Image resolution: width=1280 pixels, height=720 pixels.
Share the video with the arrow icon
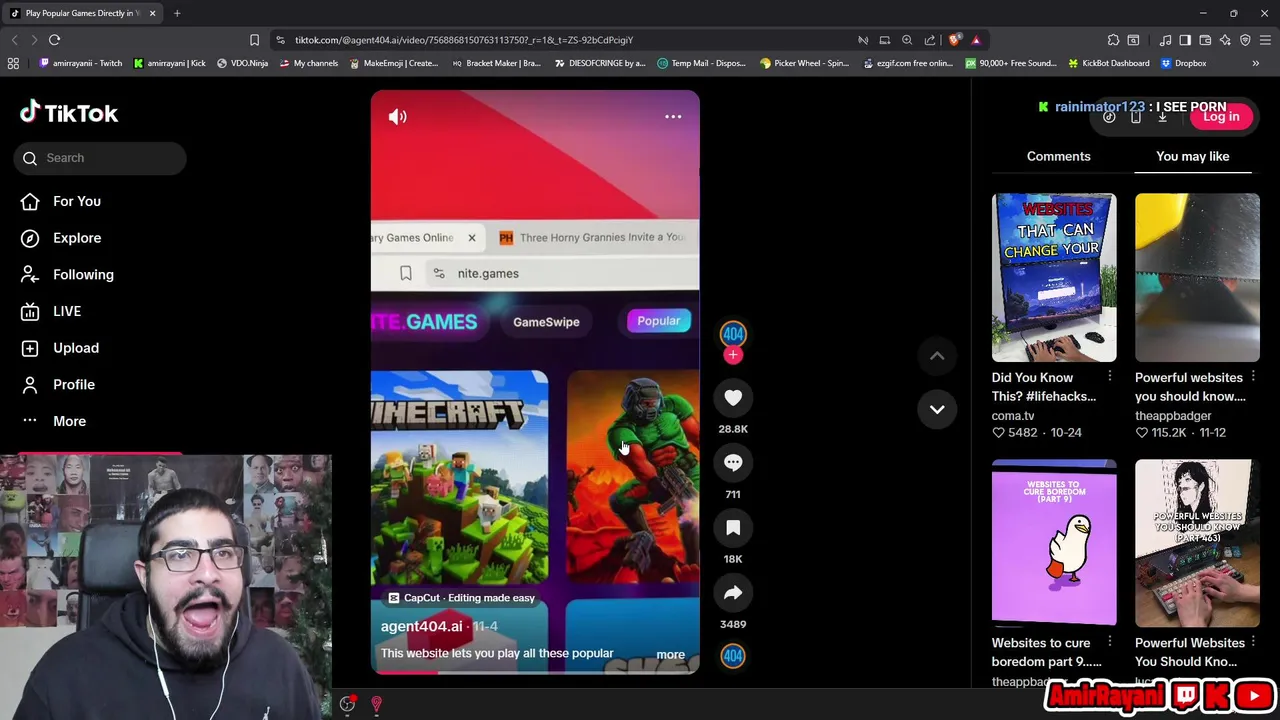click(733, 593)
